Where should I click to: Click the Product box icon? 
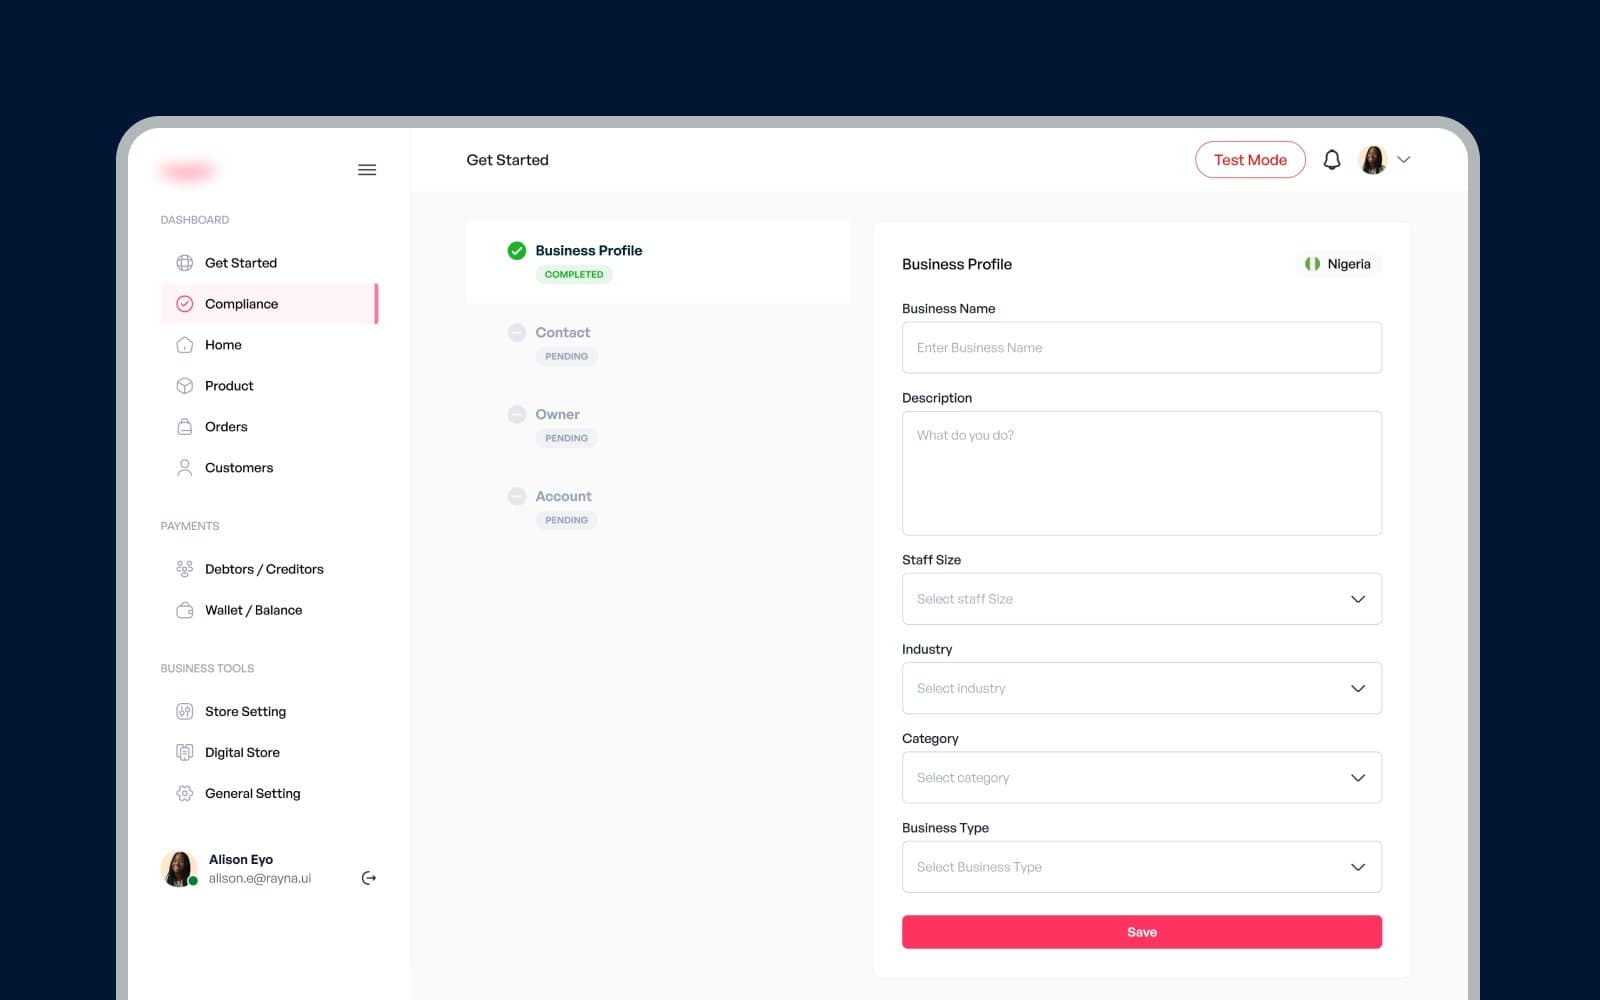(x=185, y=386)
